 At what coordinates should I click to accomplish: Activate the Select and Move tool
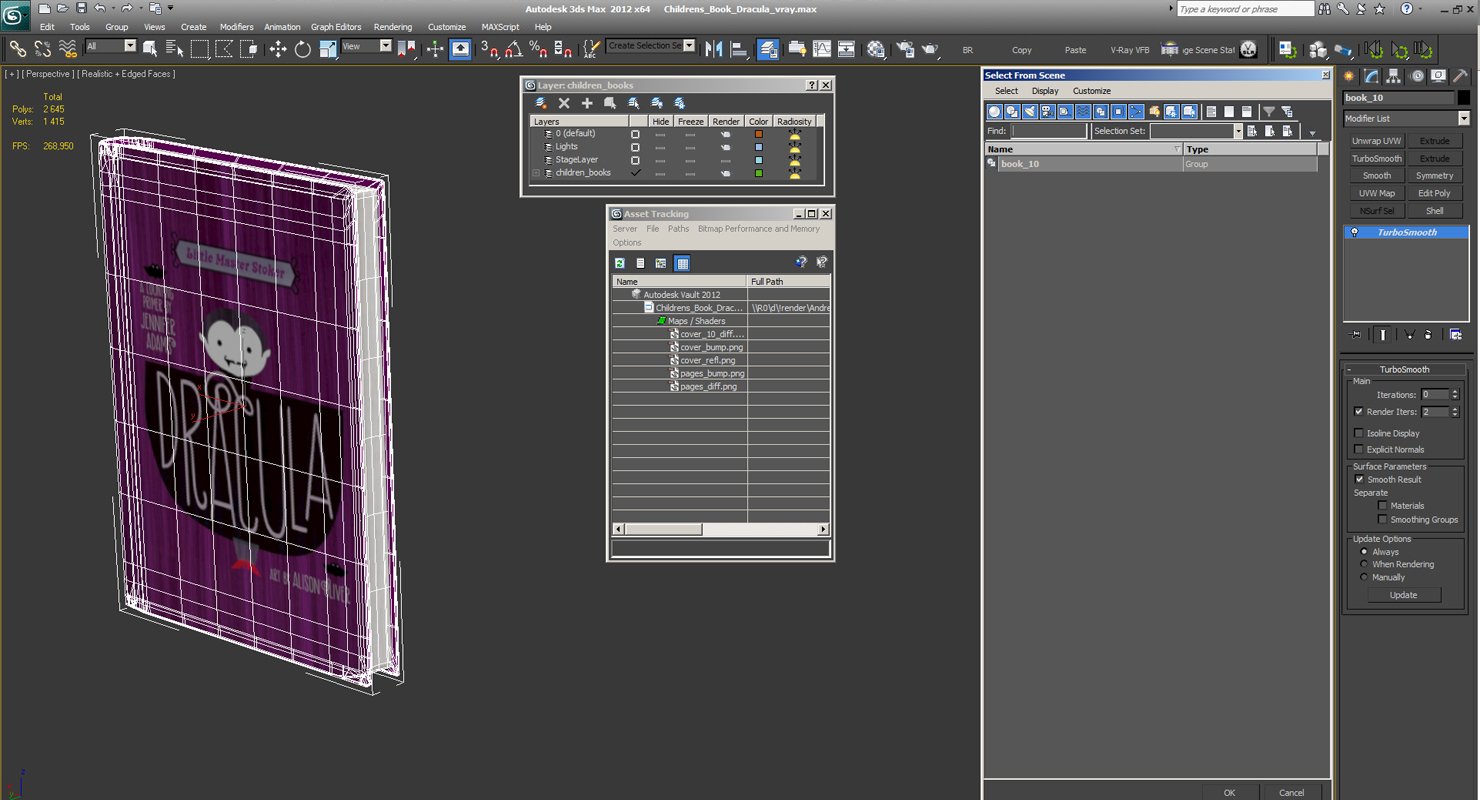point(278,49)
